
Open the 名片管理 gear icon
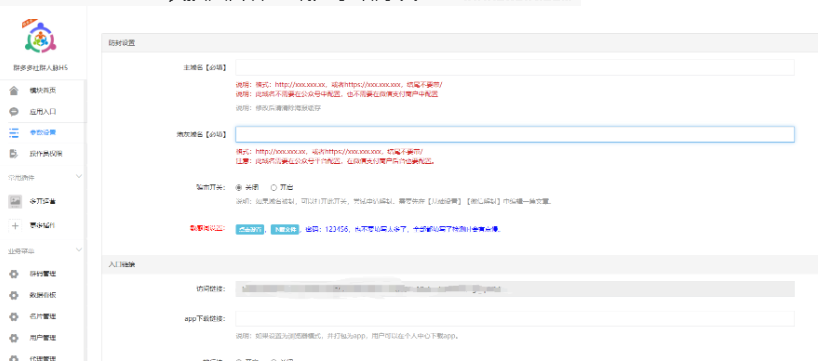click(14, 317)
